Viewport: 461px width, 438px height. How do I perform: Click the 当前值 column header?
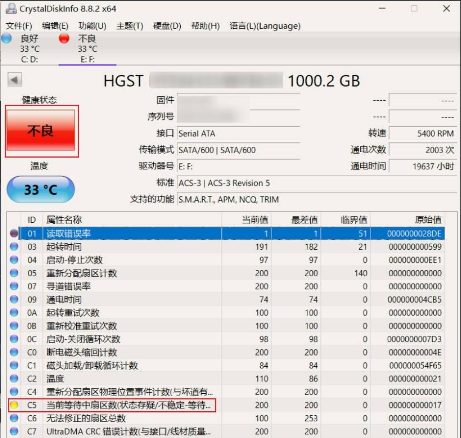point(246,220)
